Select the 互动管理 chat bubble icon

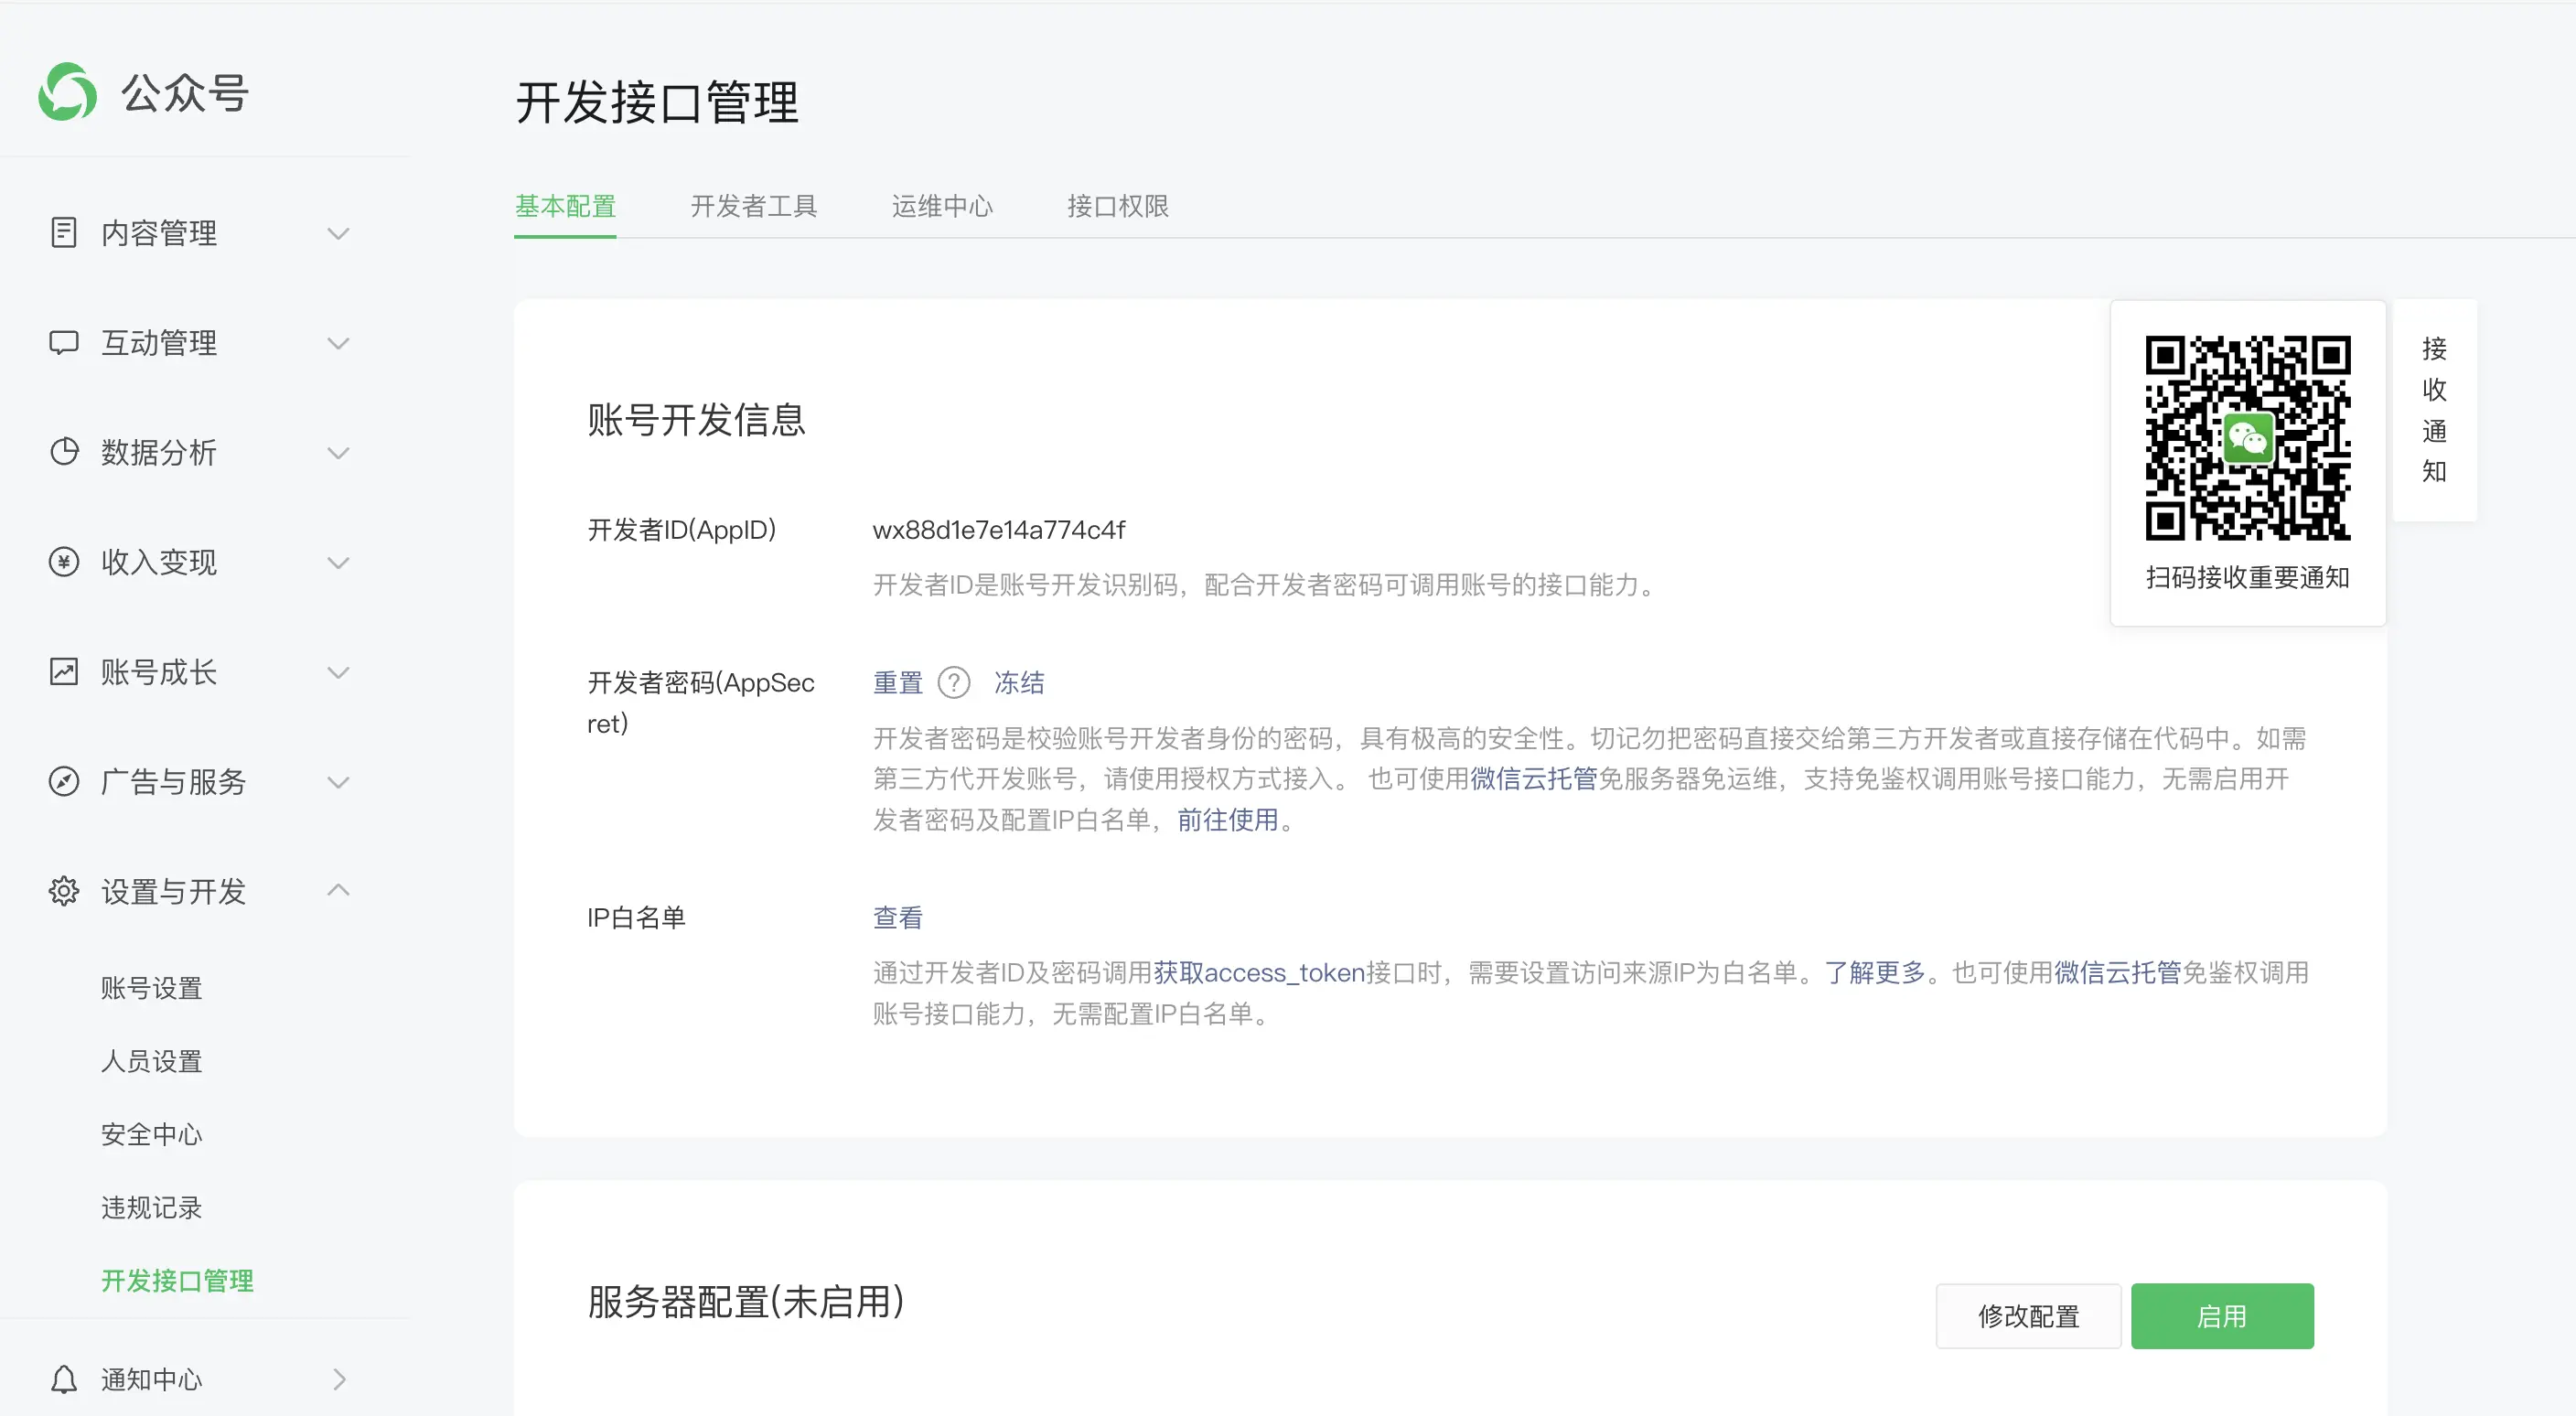(64, 343)
